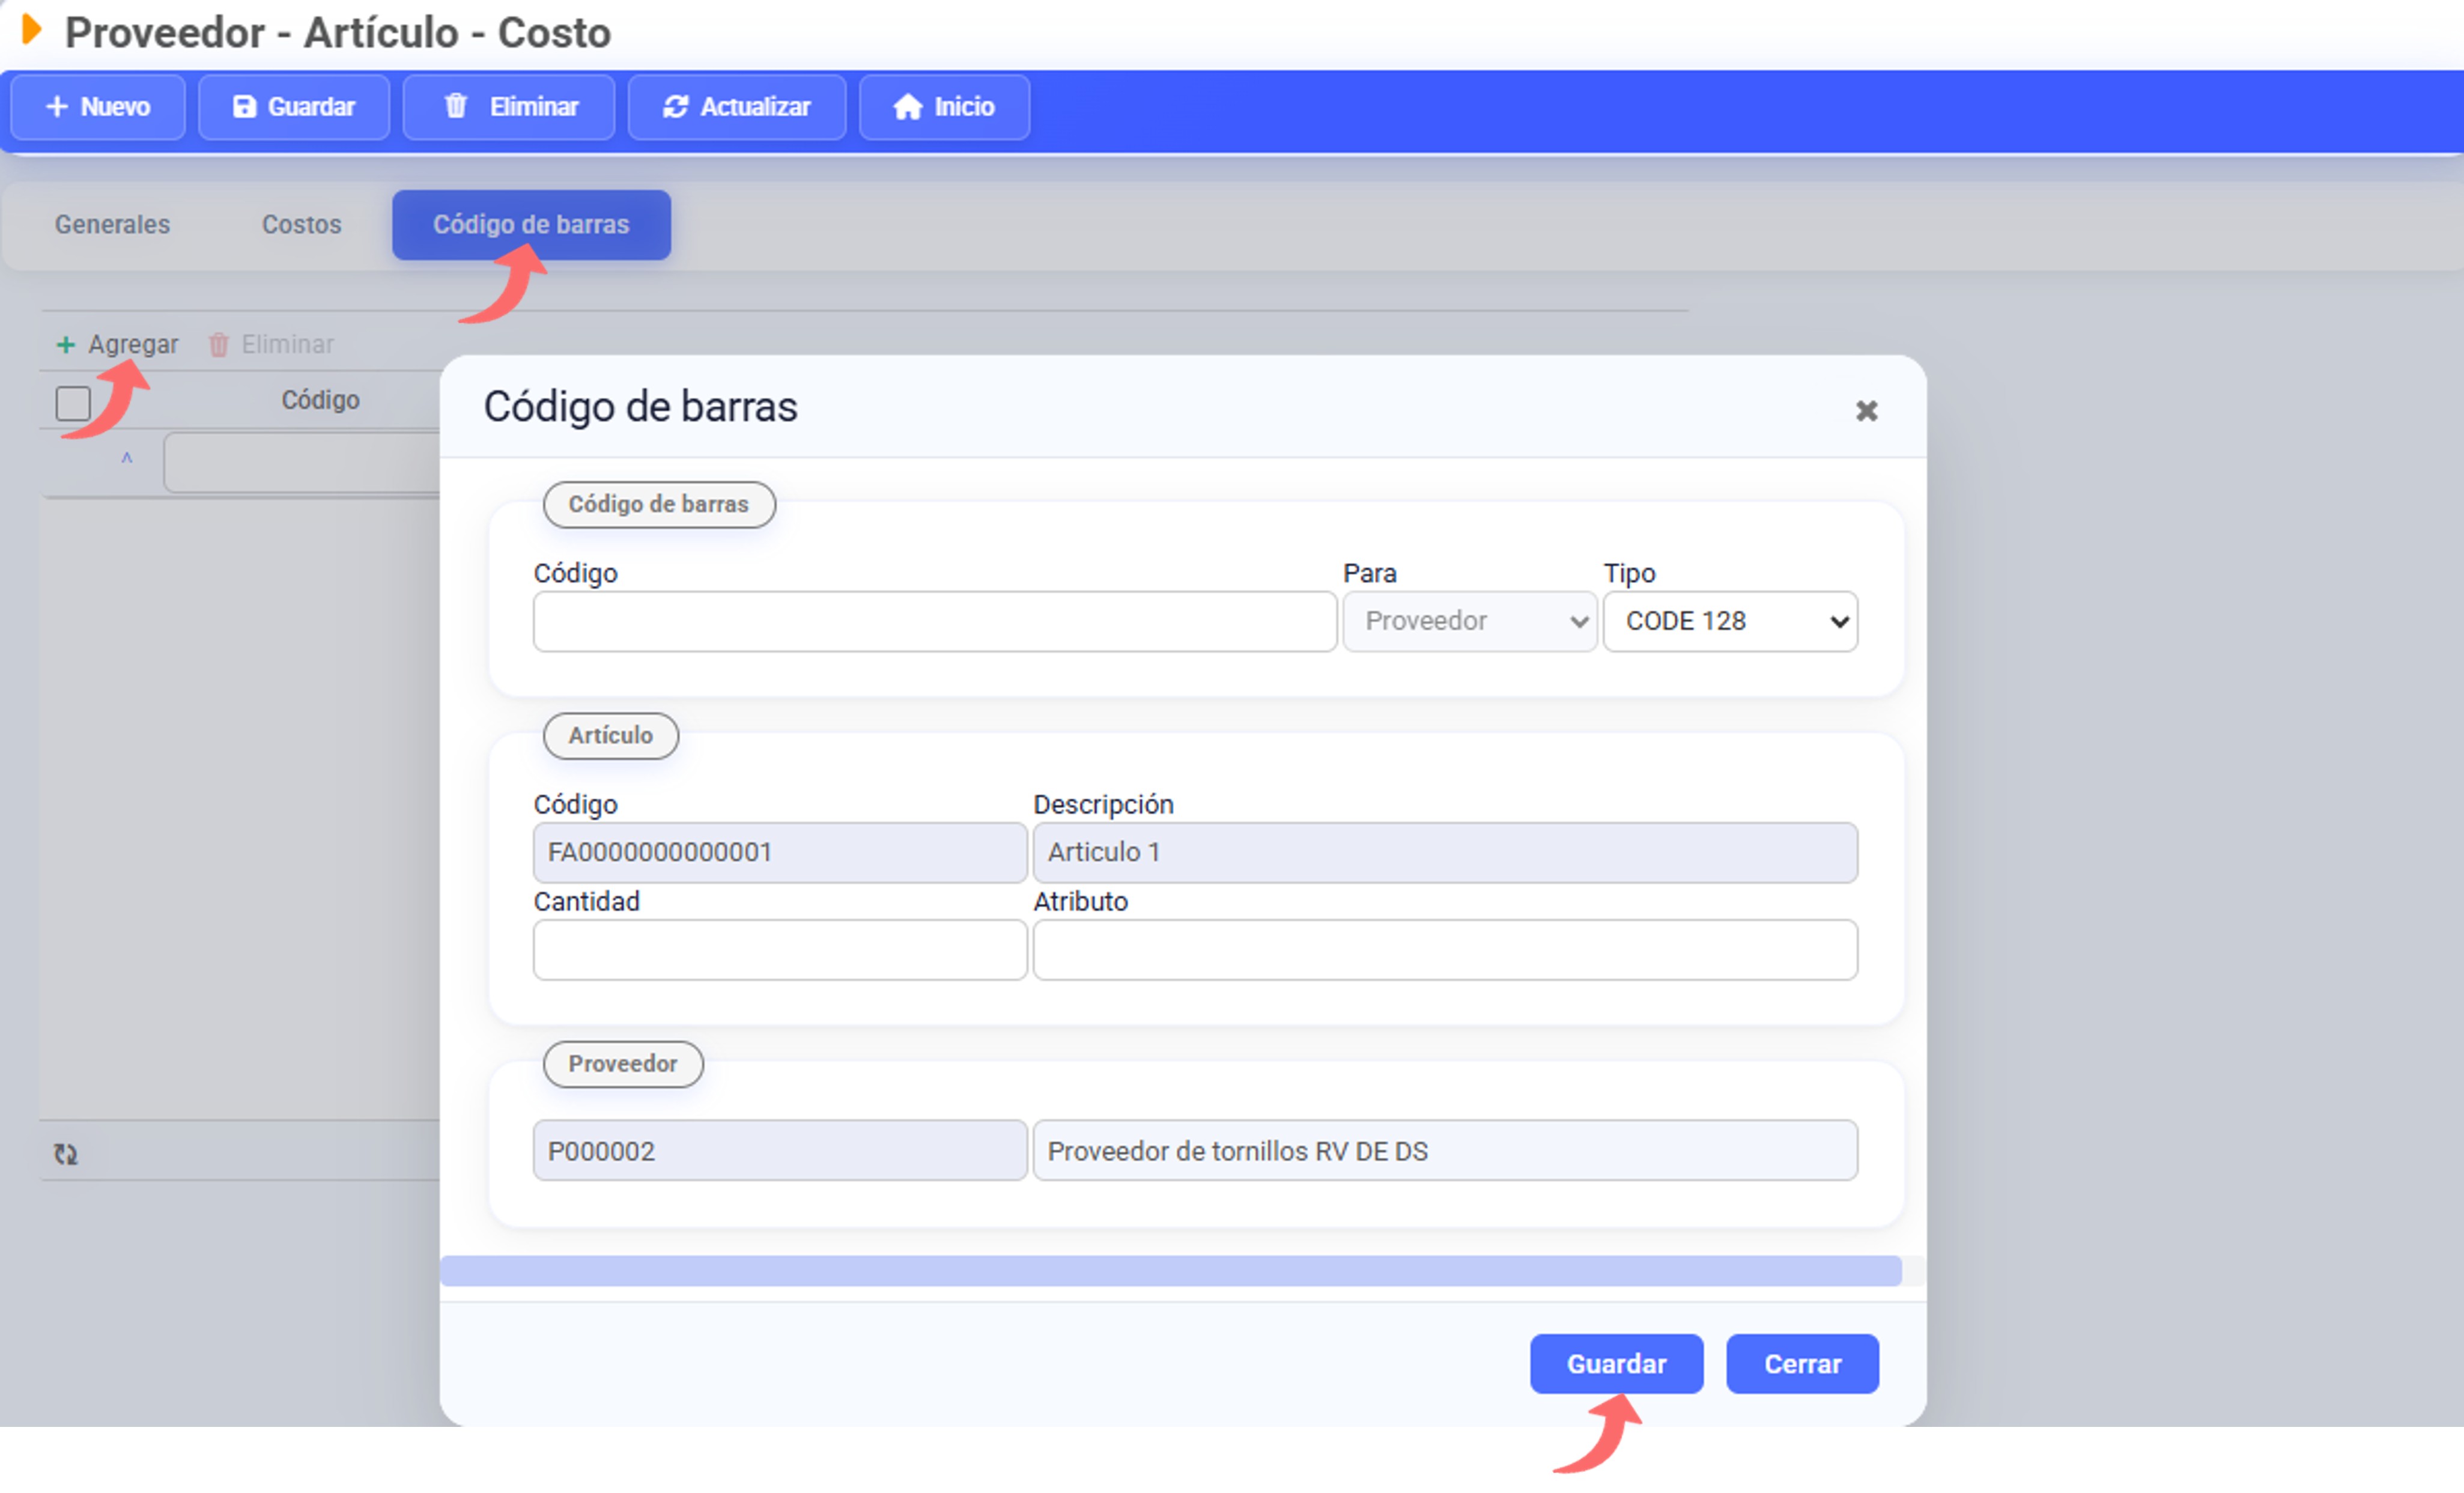Viewport: 2464px width, 1493px height.
Task: Click the Atributo input field
Action: pyautogui.click(x=1445, y=949)
